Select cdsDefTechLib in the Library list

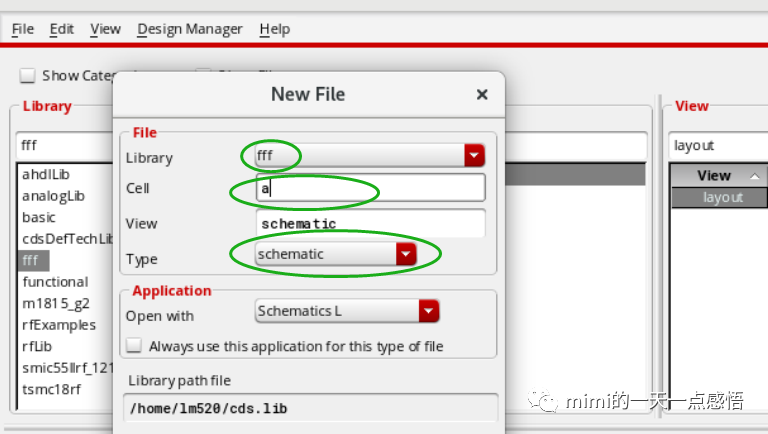point(67,239)
